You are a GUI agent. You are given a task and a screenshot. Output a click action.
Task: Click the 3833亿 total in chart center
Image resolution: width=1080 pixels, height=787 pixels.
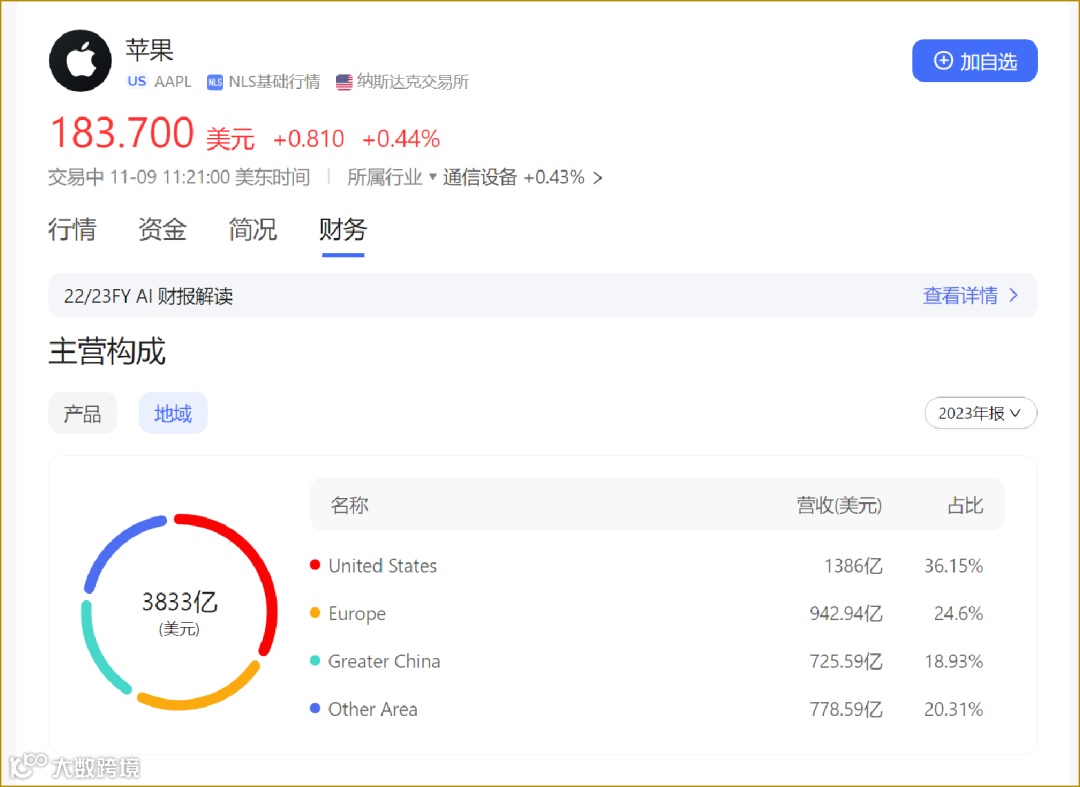click(x=180, y=602)
